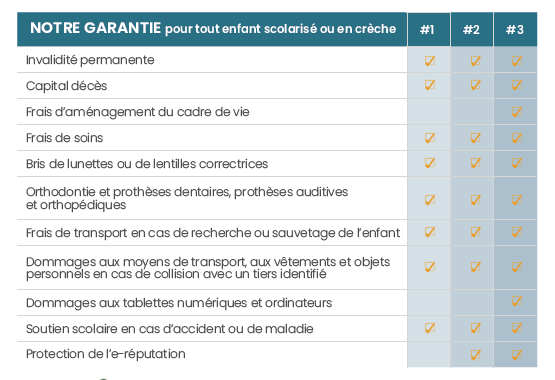Click the Invalidité permanente row label
The image size is (555, 380).
coord(90,60)
